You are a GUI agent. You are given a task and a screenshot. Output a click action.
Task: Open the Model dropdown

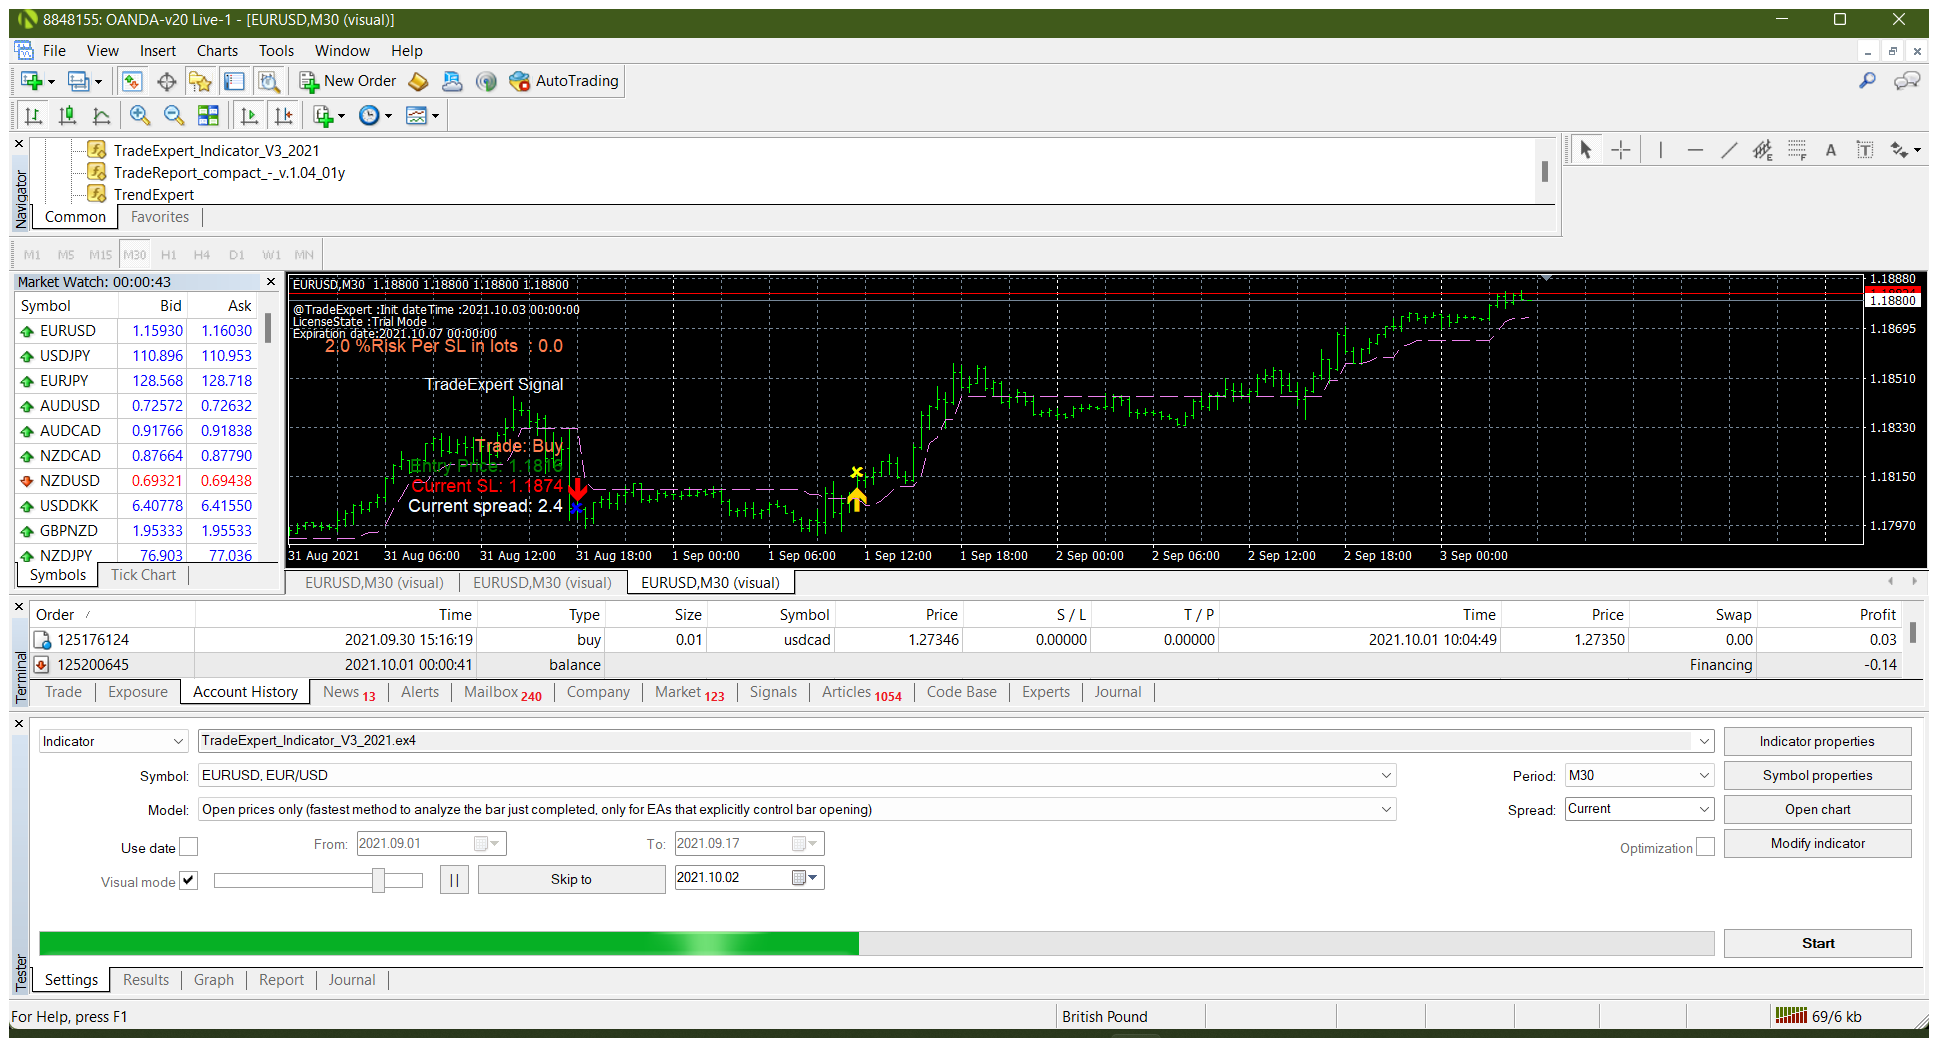pos(1386,809)
